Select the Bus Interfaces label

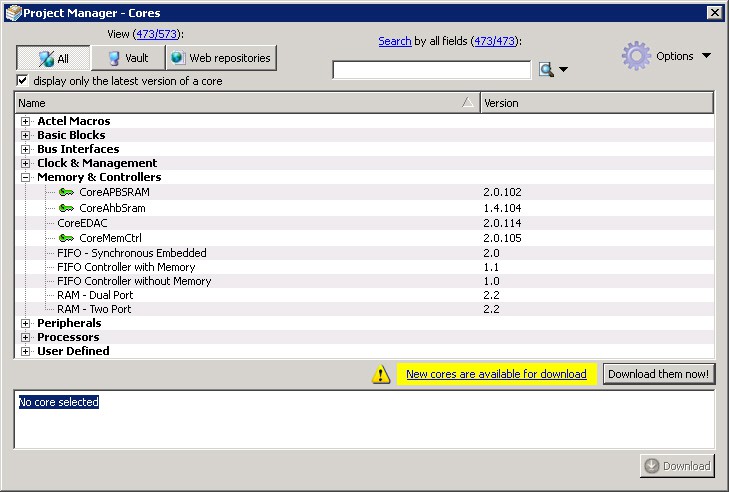(78, 149)
